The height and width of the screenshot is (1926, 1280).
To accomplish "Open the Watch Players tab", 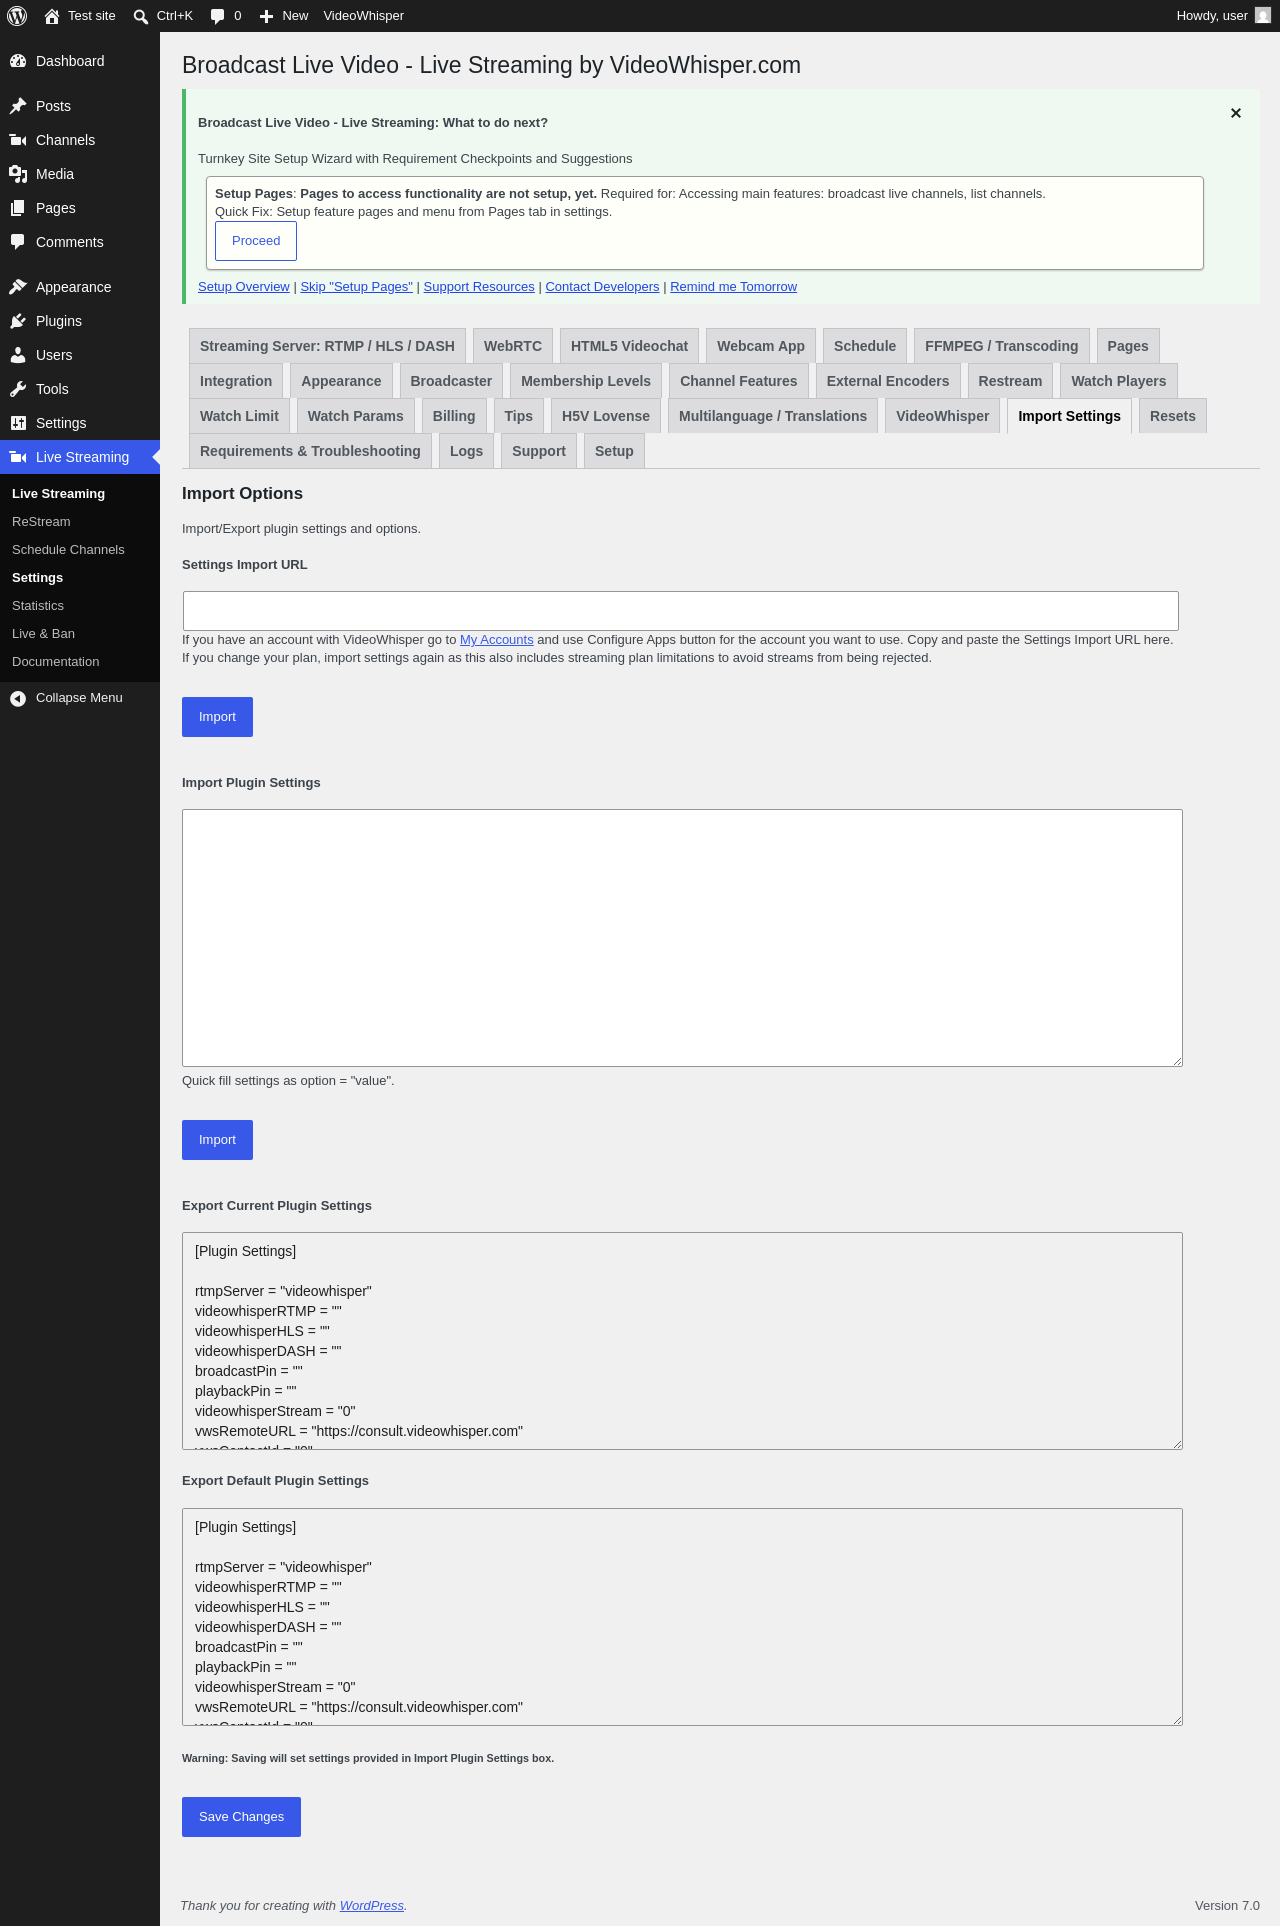I will coord(1119,381).
